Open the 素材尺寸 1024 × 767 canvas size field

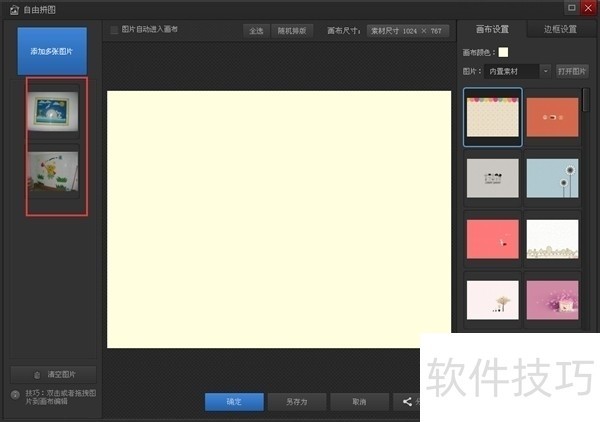(x=408, y=31)
